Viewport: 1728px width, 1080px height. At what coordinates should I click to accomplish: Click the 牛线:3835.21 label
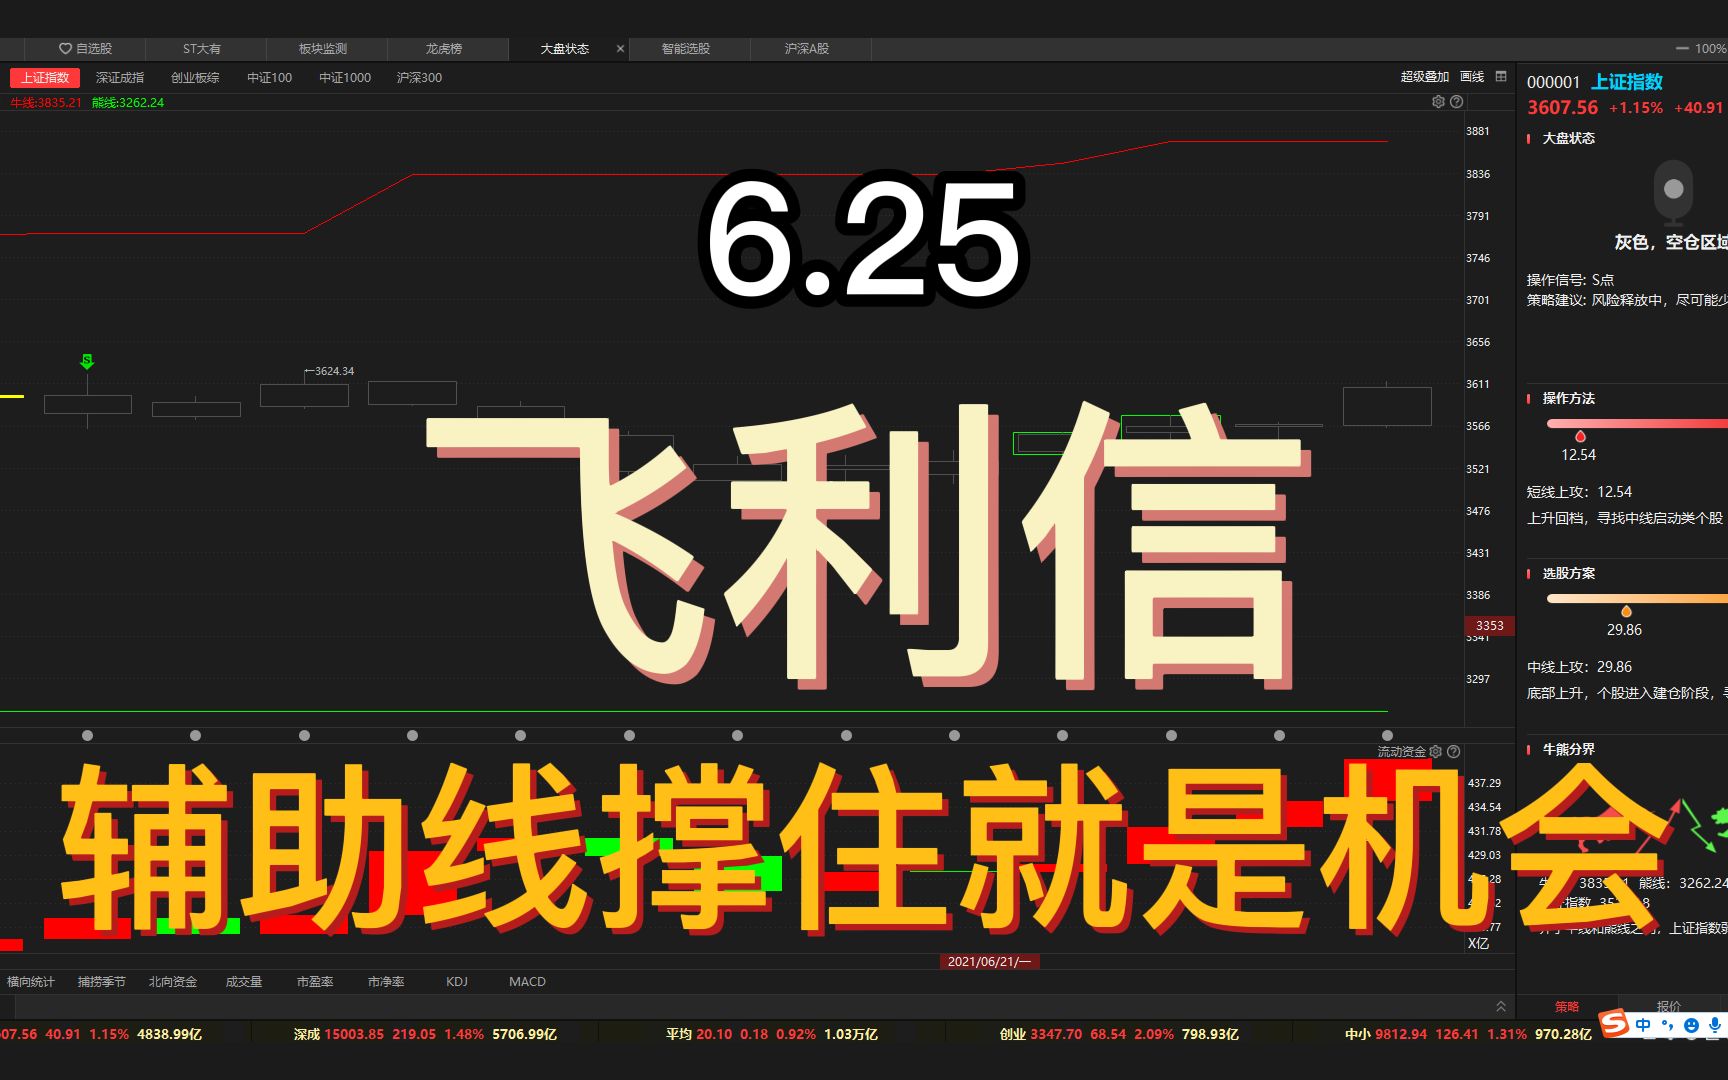45,102
